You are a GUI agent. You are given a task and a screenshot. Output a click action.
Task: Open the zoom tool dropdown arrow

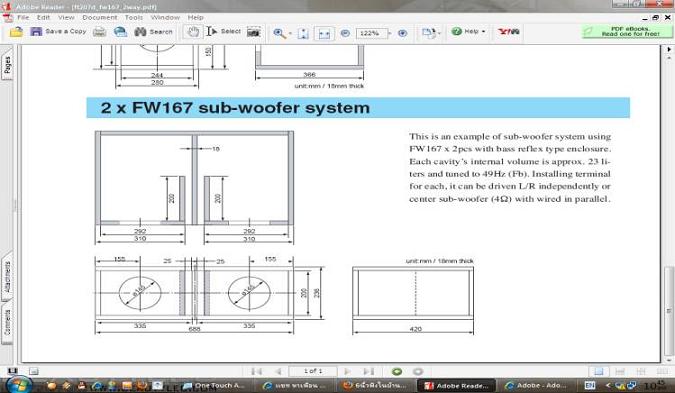tap(290, 33)
